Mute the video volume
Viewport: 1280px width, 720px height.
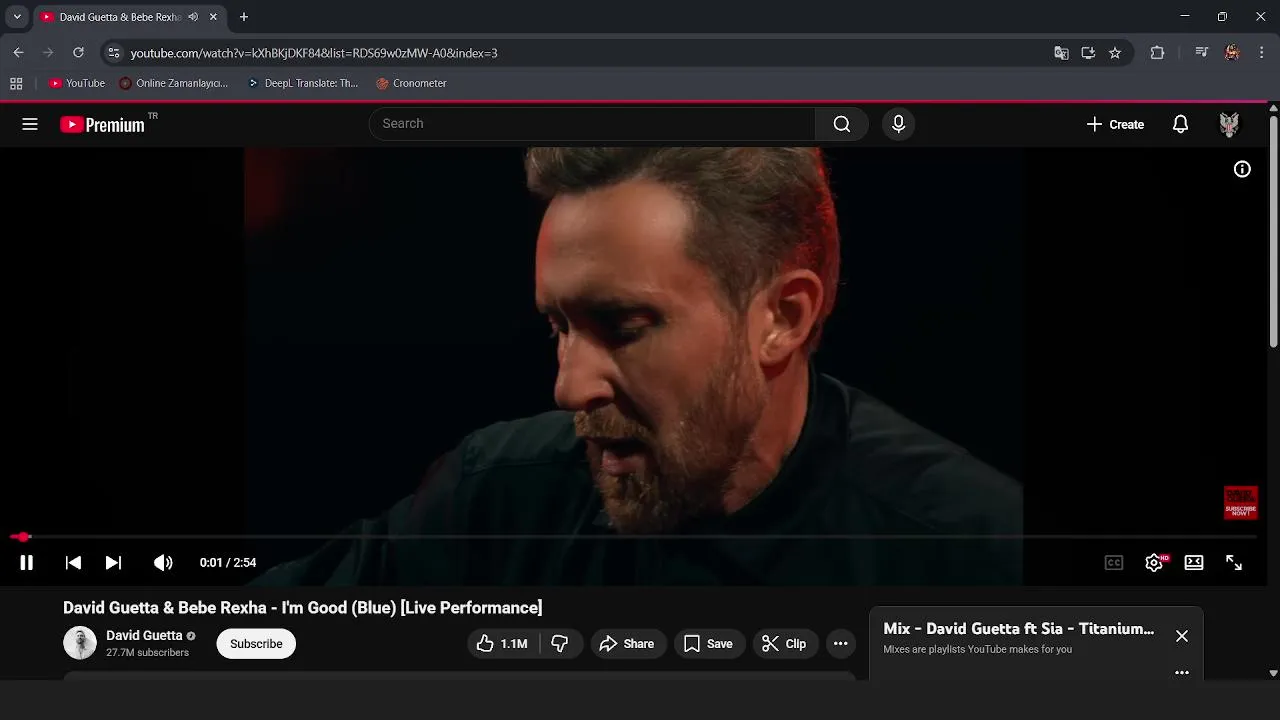[x=163, y=563]
